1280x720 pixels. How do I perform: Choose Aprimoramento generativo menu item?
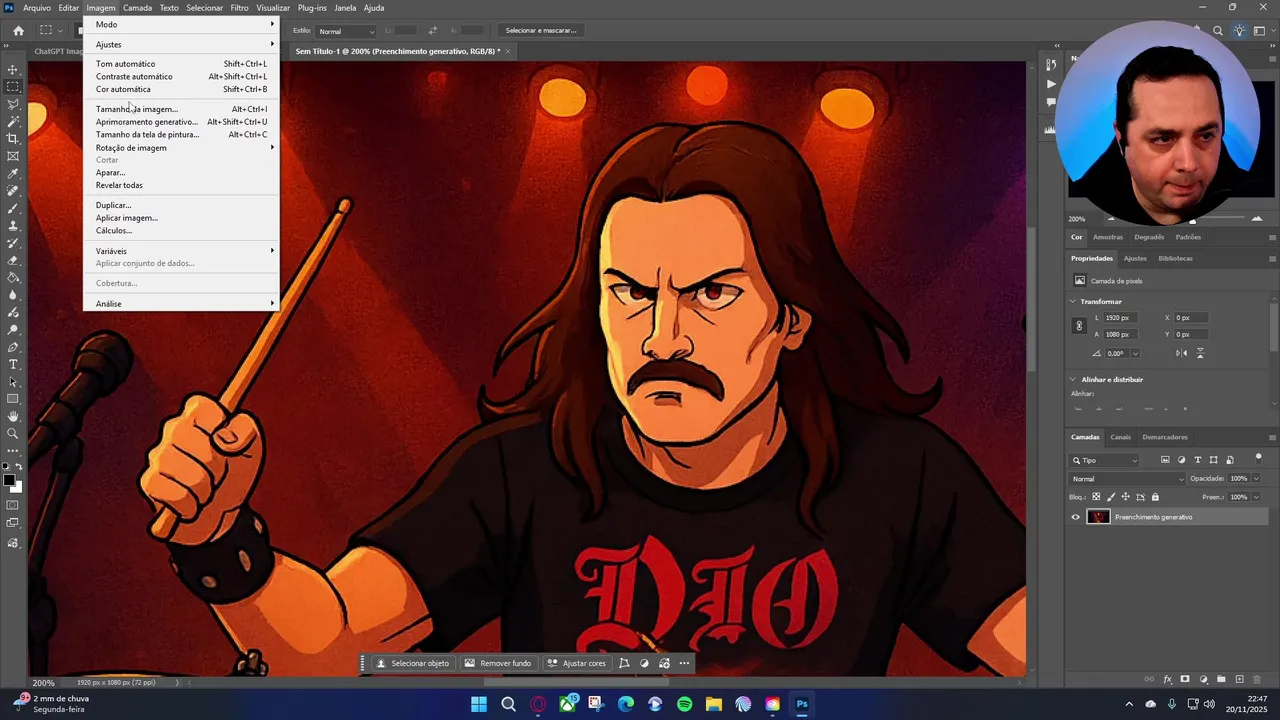tap(181, 122)
